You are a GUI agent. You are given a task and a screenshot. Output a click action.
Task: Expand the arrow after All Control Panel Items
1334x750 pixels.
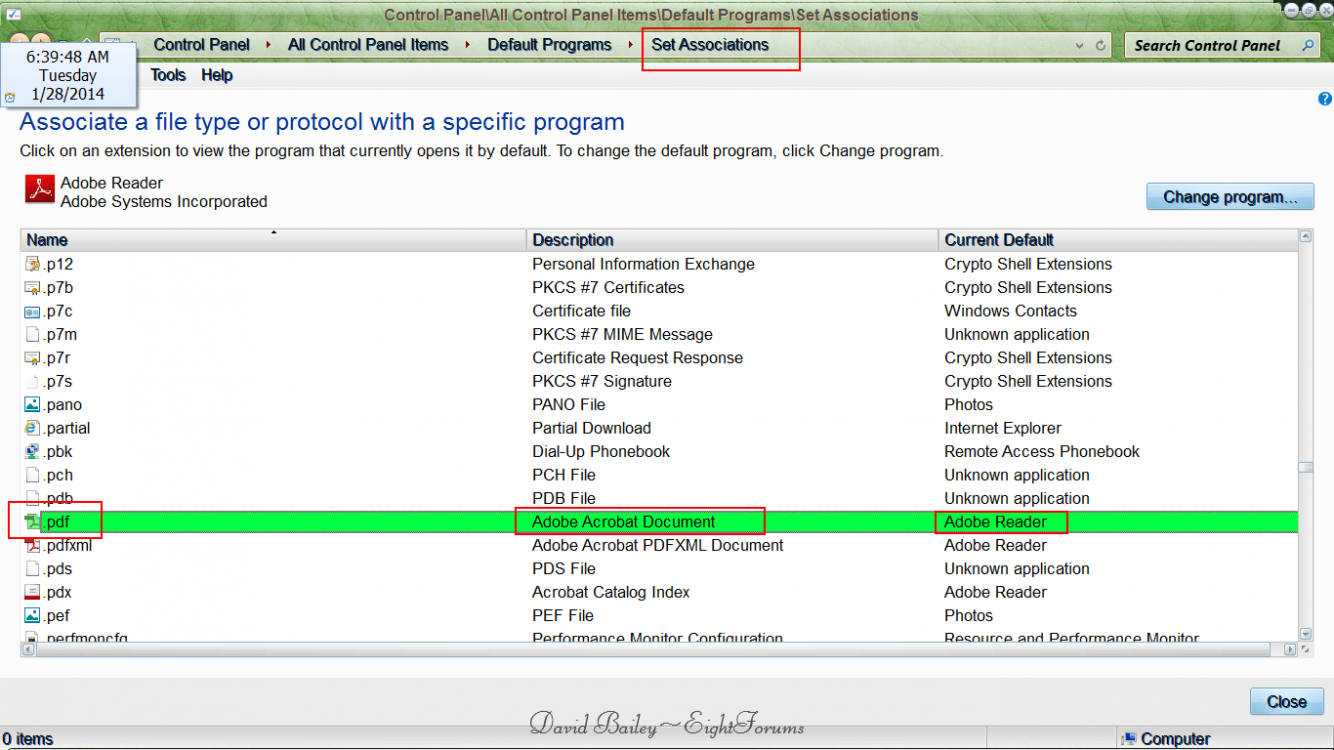pyautogui.click(x=468, y=45)
